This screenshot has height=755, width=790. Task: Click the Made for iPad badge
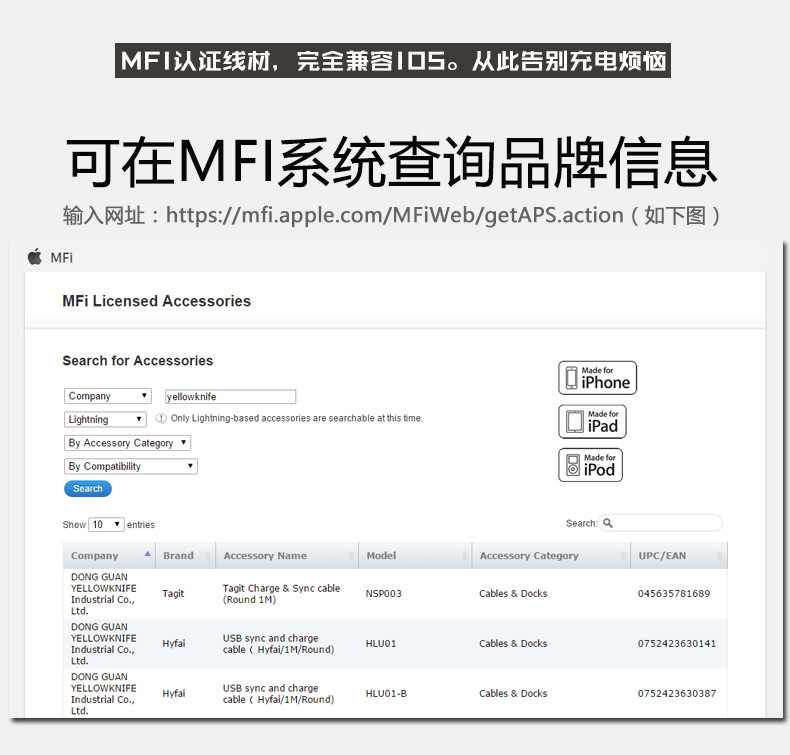click(592, 422)
